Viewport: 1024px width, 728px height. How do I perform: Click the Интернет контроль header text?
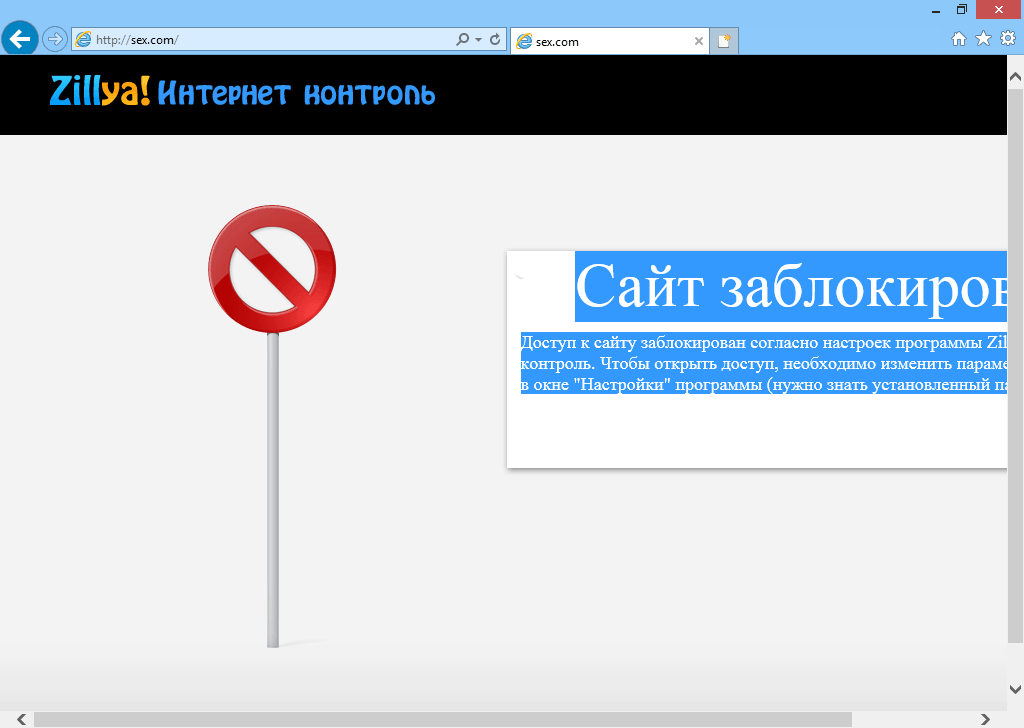tap(296, 94)
